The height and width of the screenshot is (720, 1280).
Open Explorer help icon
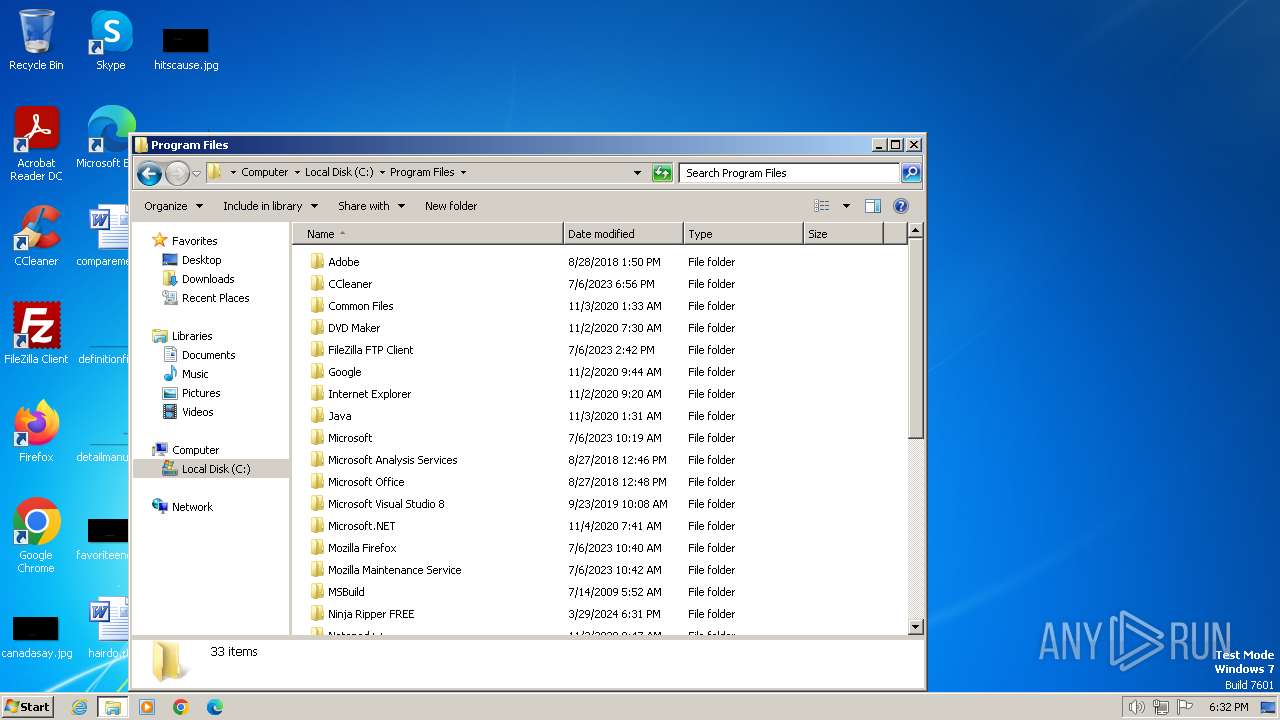901,206
